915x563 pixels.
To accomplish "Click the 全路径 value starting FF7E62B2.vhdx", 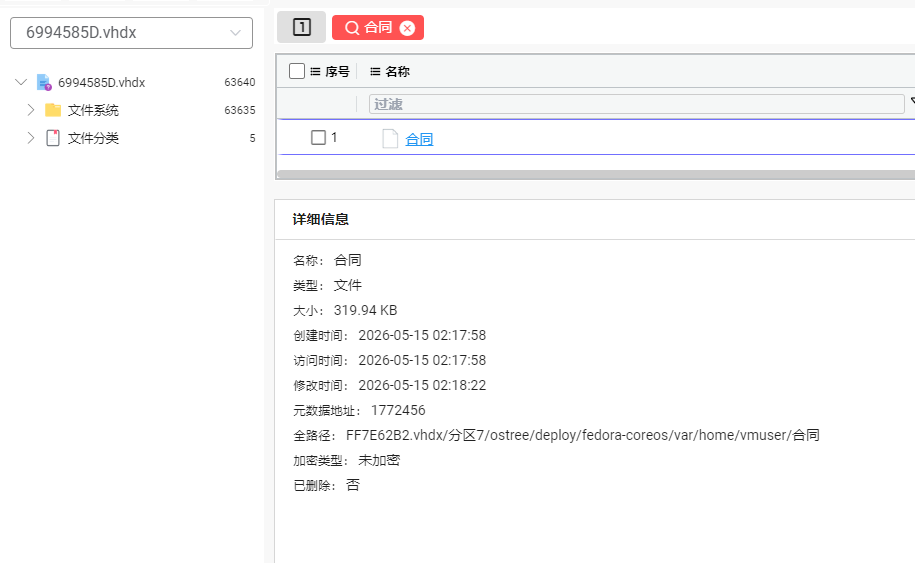I will [583, 436].
